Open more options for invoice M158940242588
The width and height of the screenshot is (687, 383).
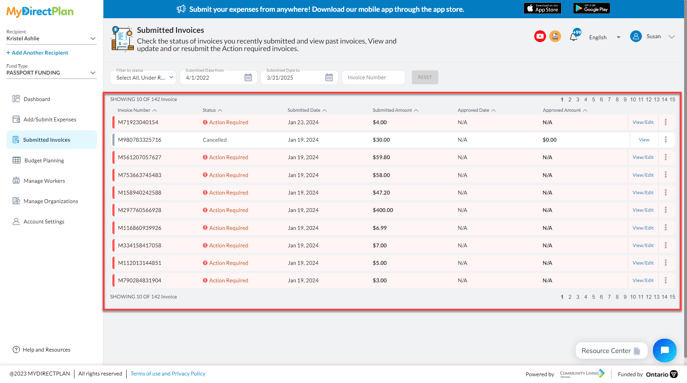666,192
